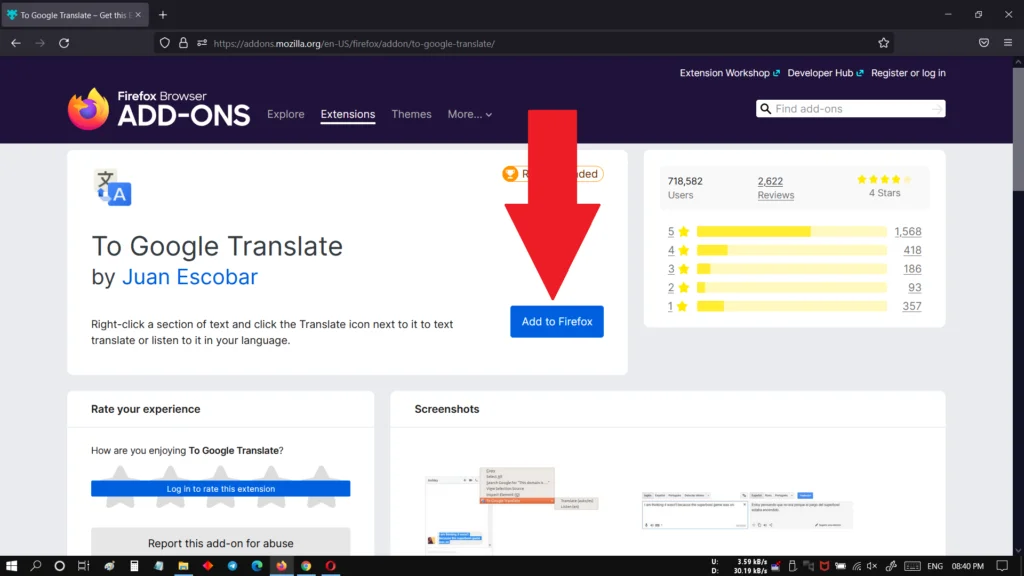Click Log in to rate this extension

pyautogui.click(x=220, y=488)
